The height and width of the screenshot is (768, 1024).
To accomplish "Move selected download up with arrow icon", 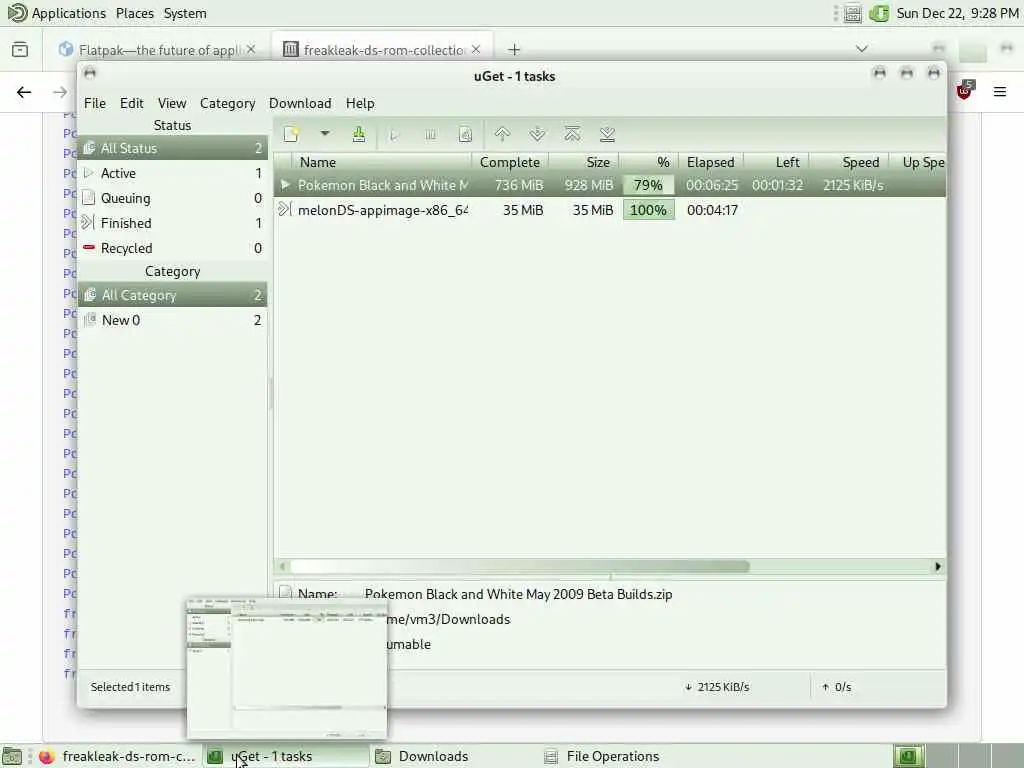I will [x=502, y=135].
